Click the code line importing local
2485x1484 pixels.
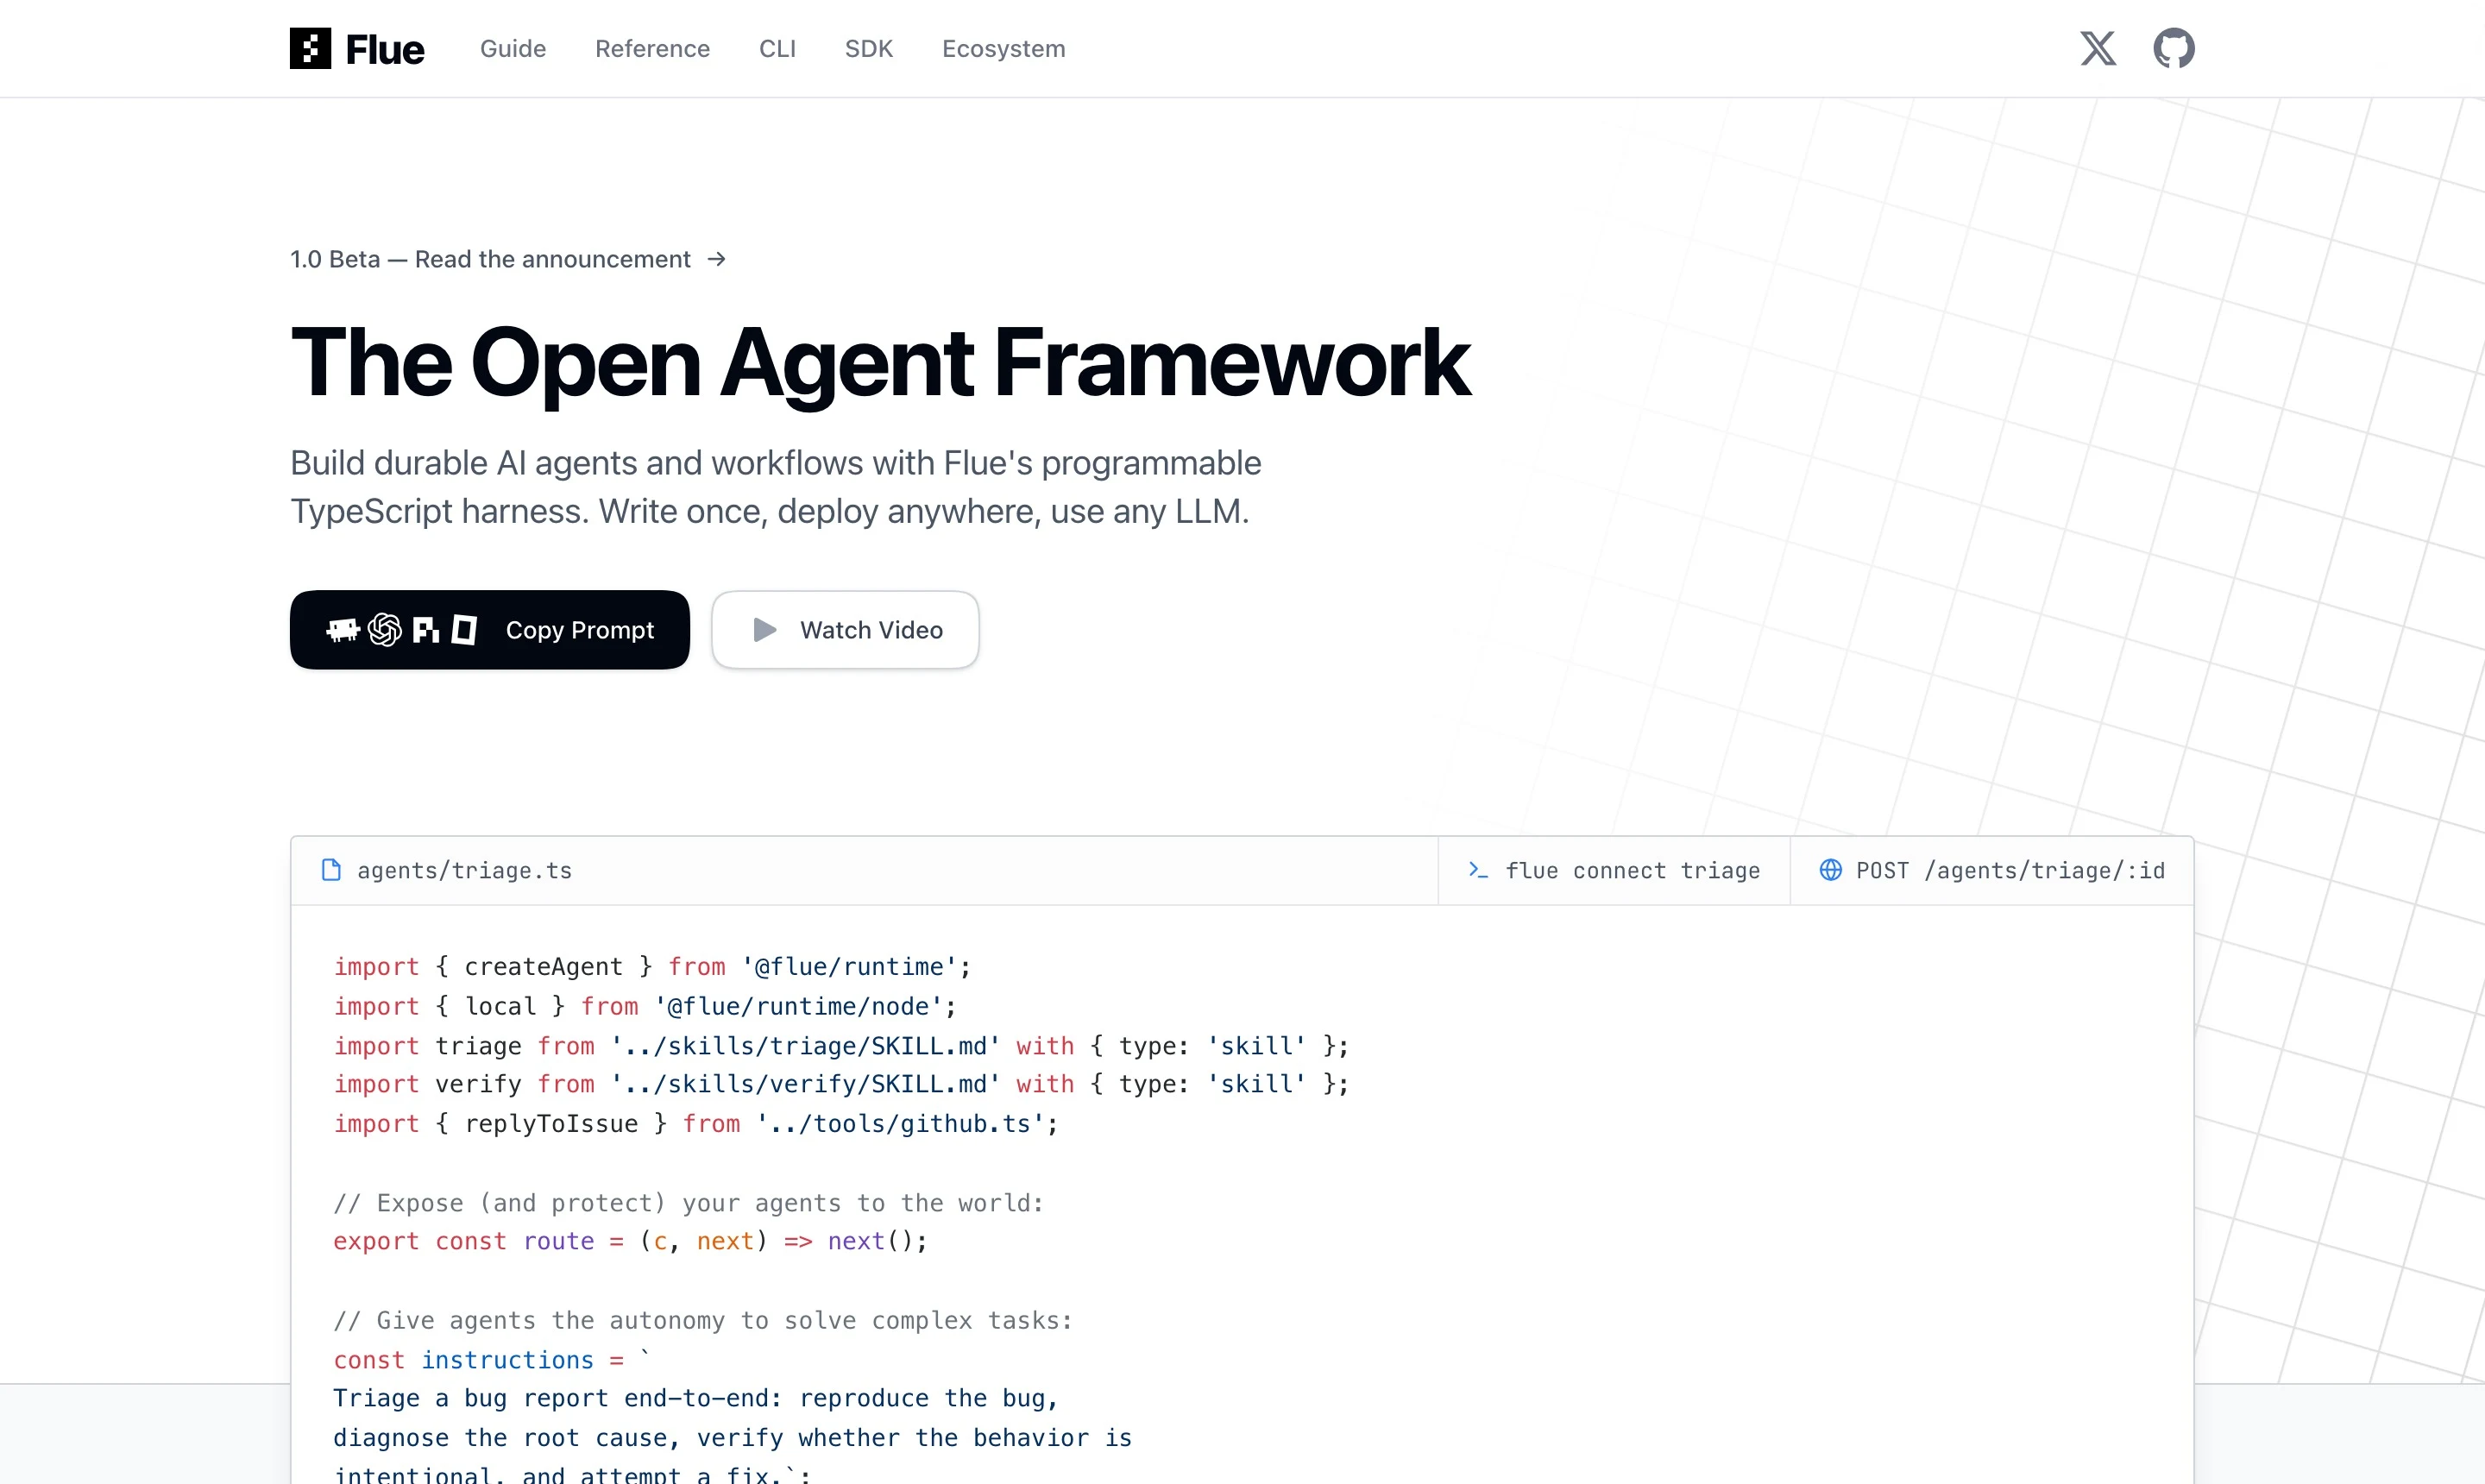pos(645,1006)
